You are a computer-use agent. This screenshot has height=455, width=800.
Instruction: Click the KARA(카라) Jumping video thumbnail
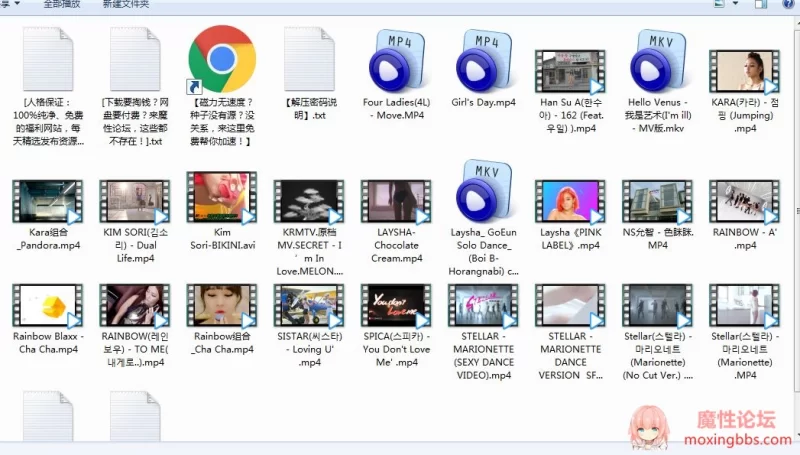pos(744,71)
